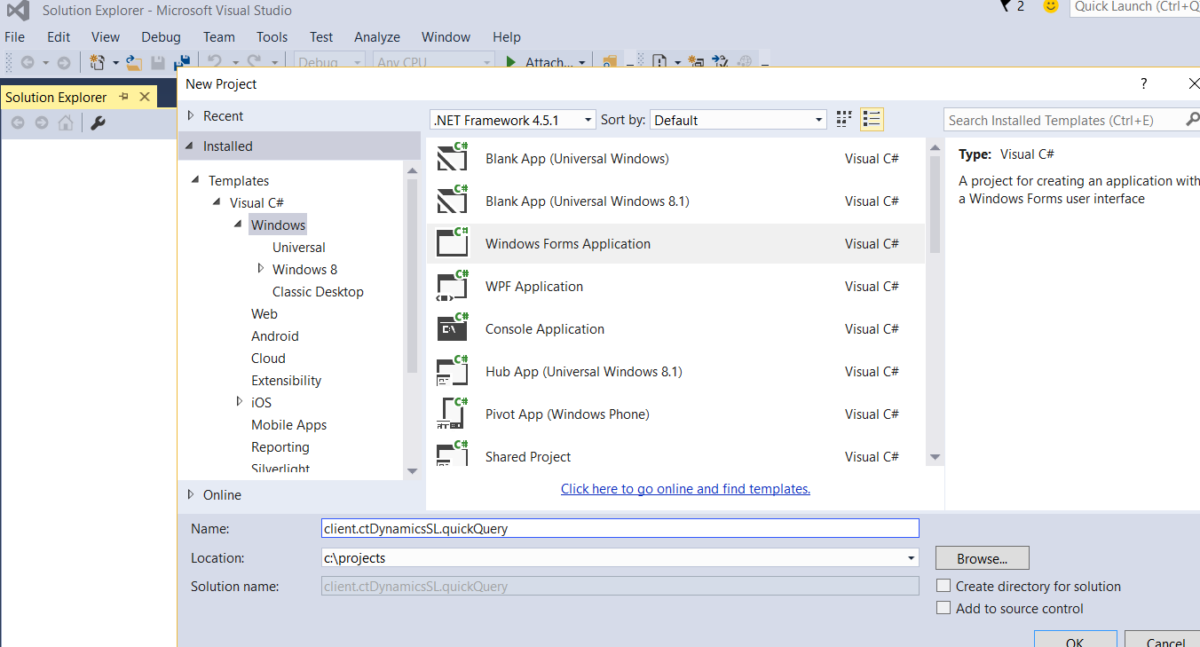Open the Debug menu

point(161,37)
